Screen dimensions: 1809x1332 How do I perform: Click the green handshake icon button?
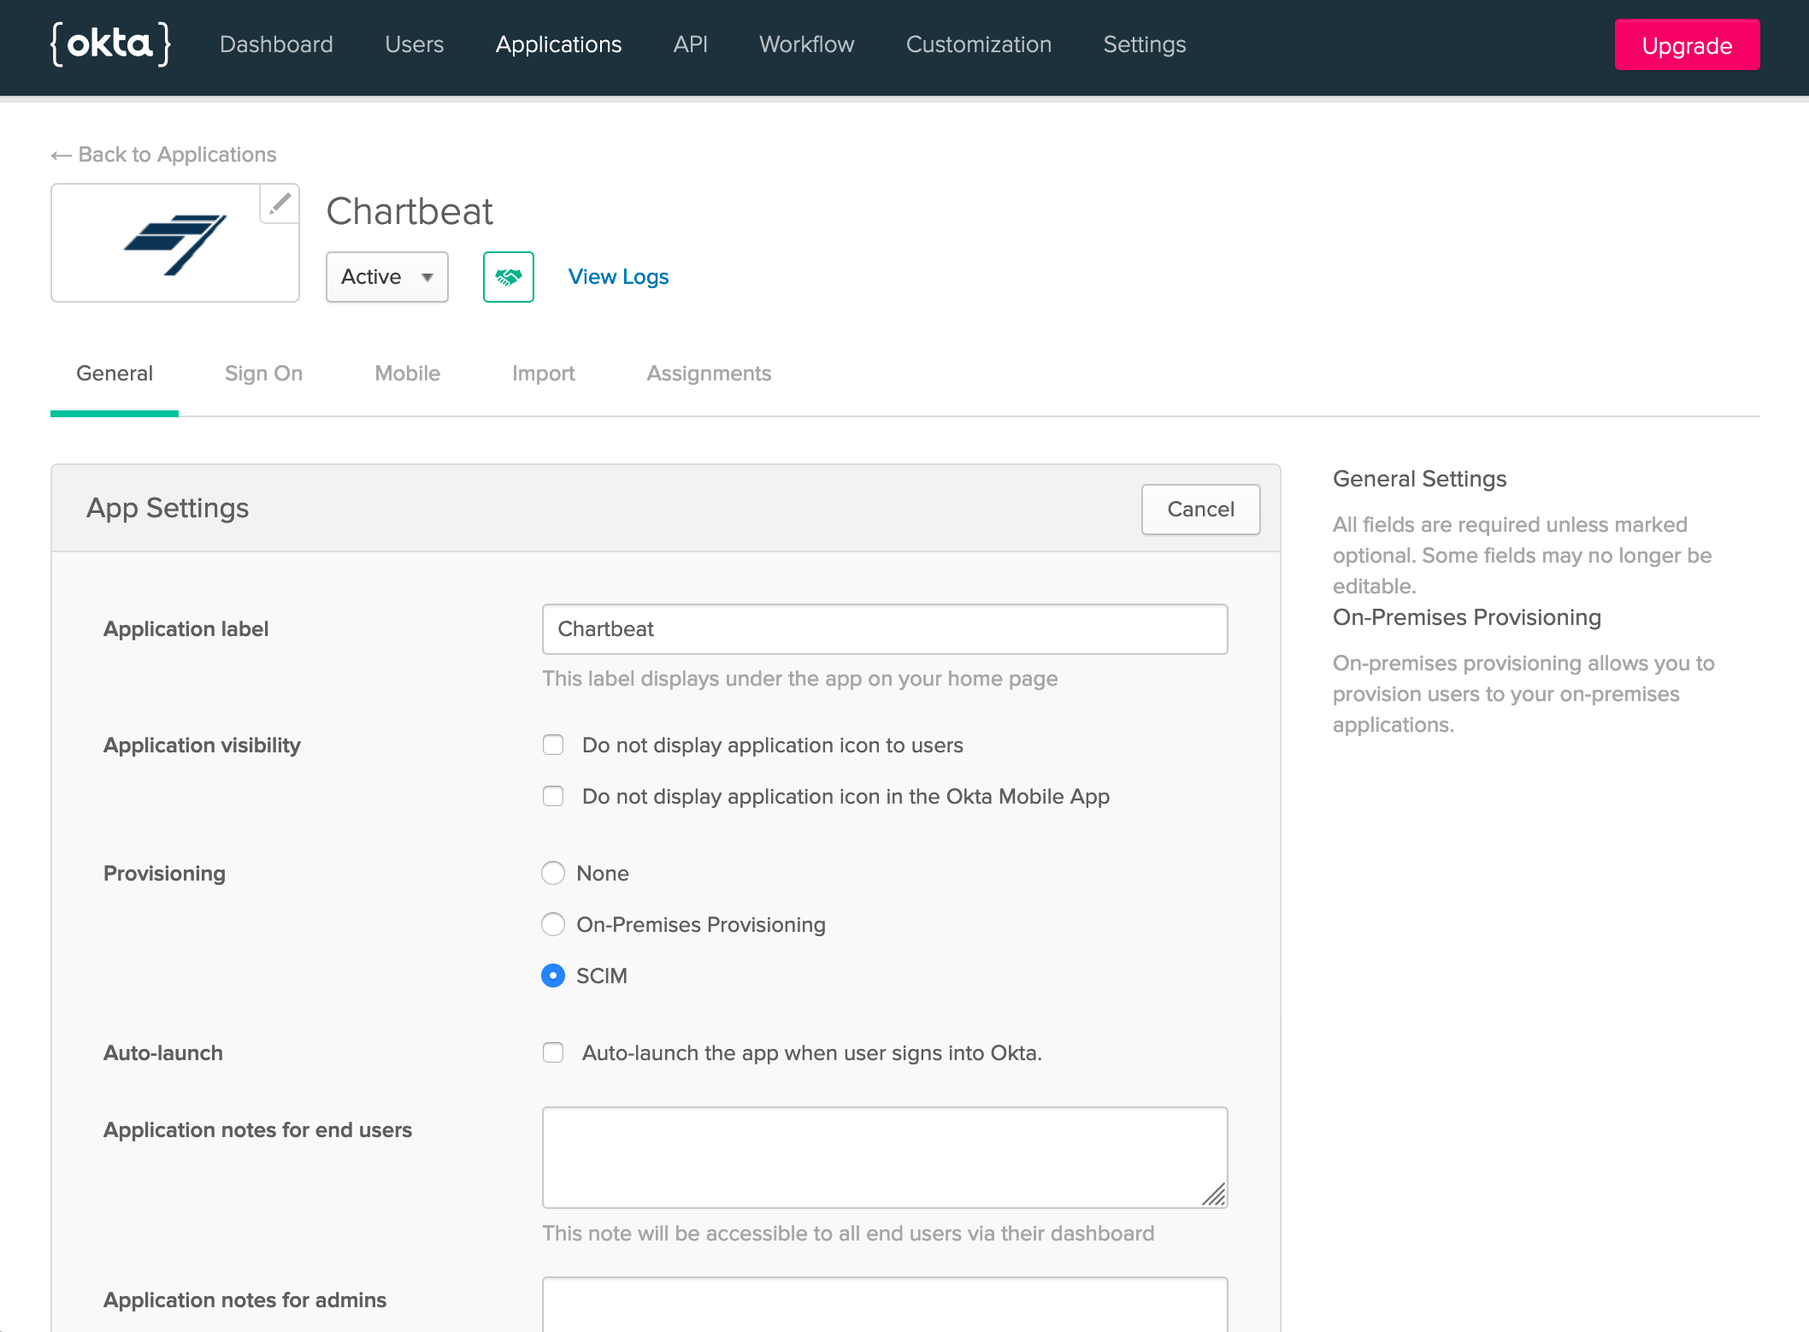point(508,277)
